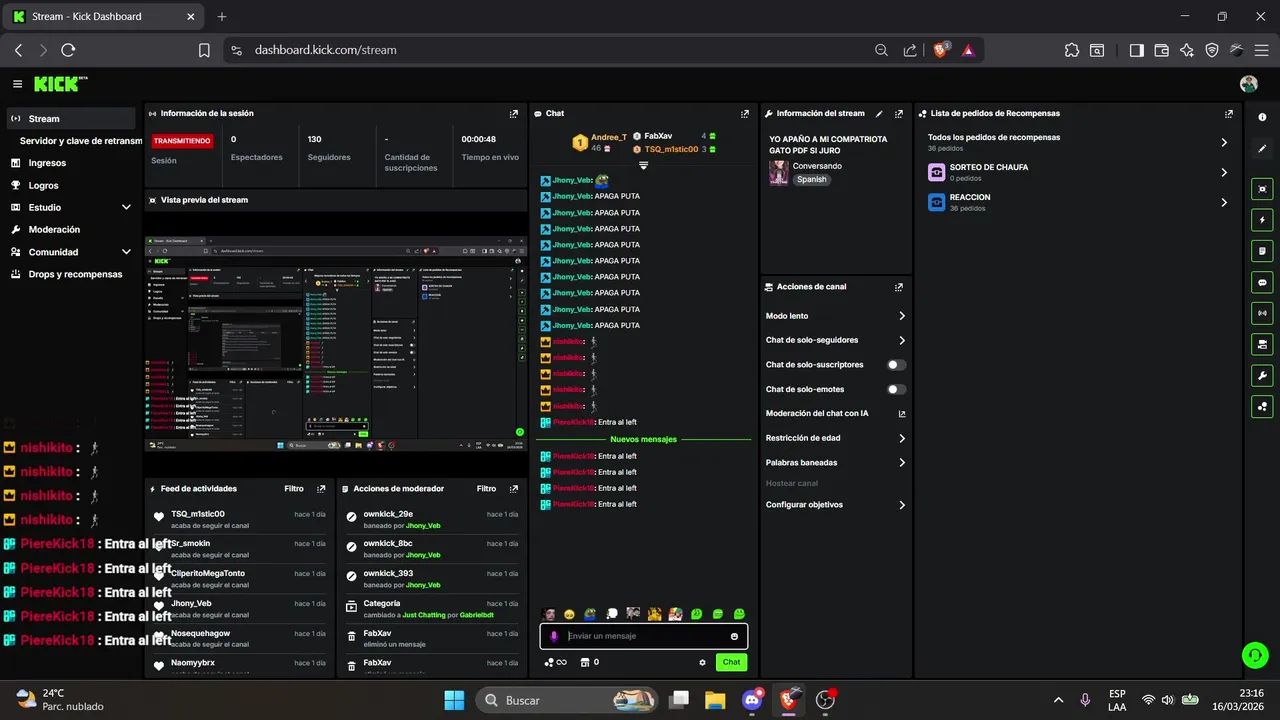The image size is (1280, 720).
Task: Open Windows Start menu
Action: point(454,700)
